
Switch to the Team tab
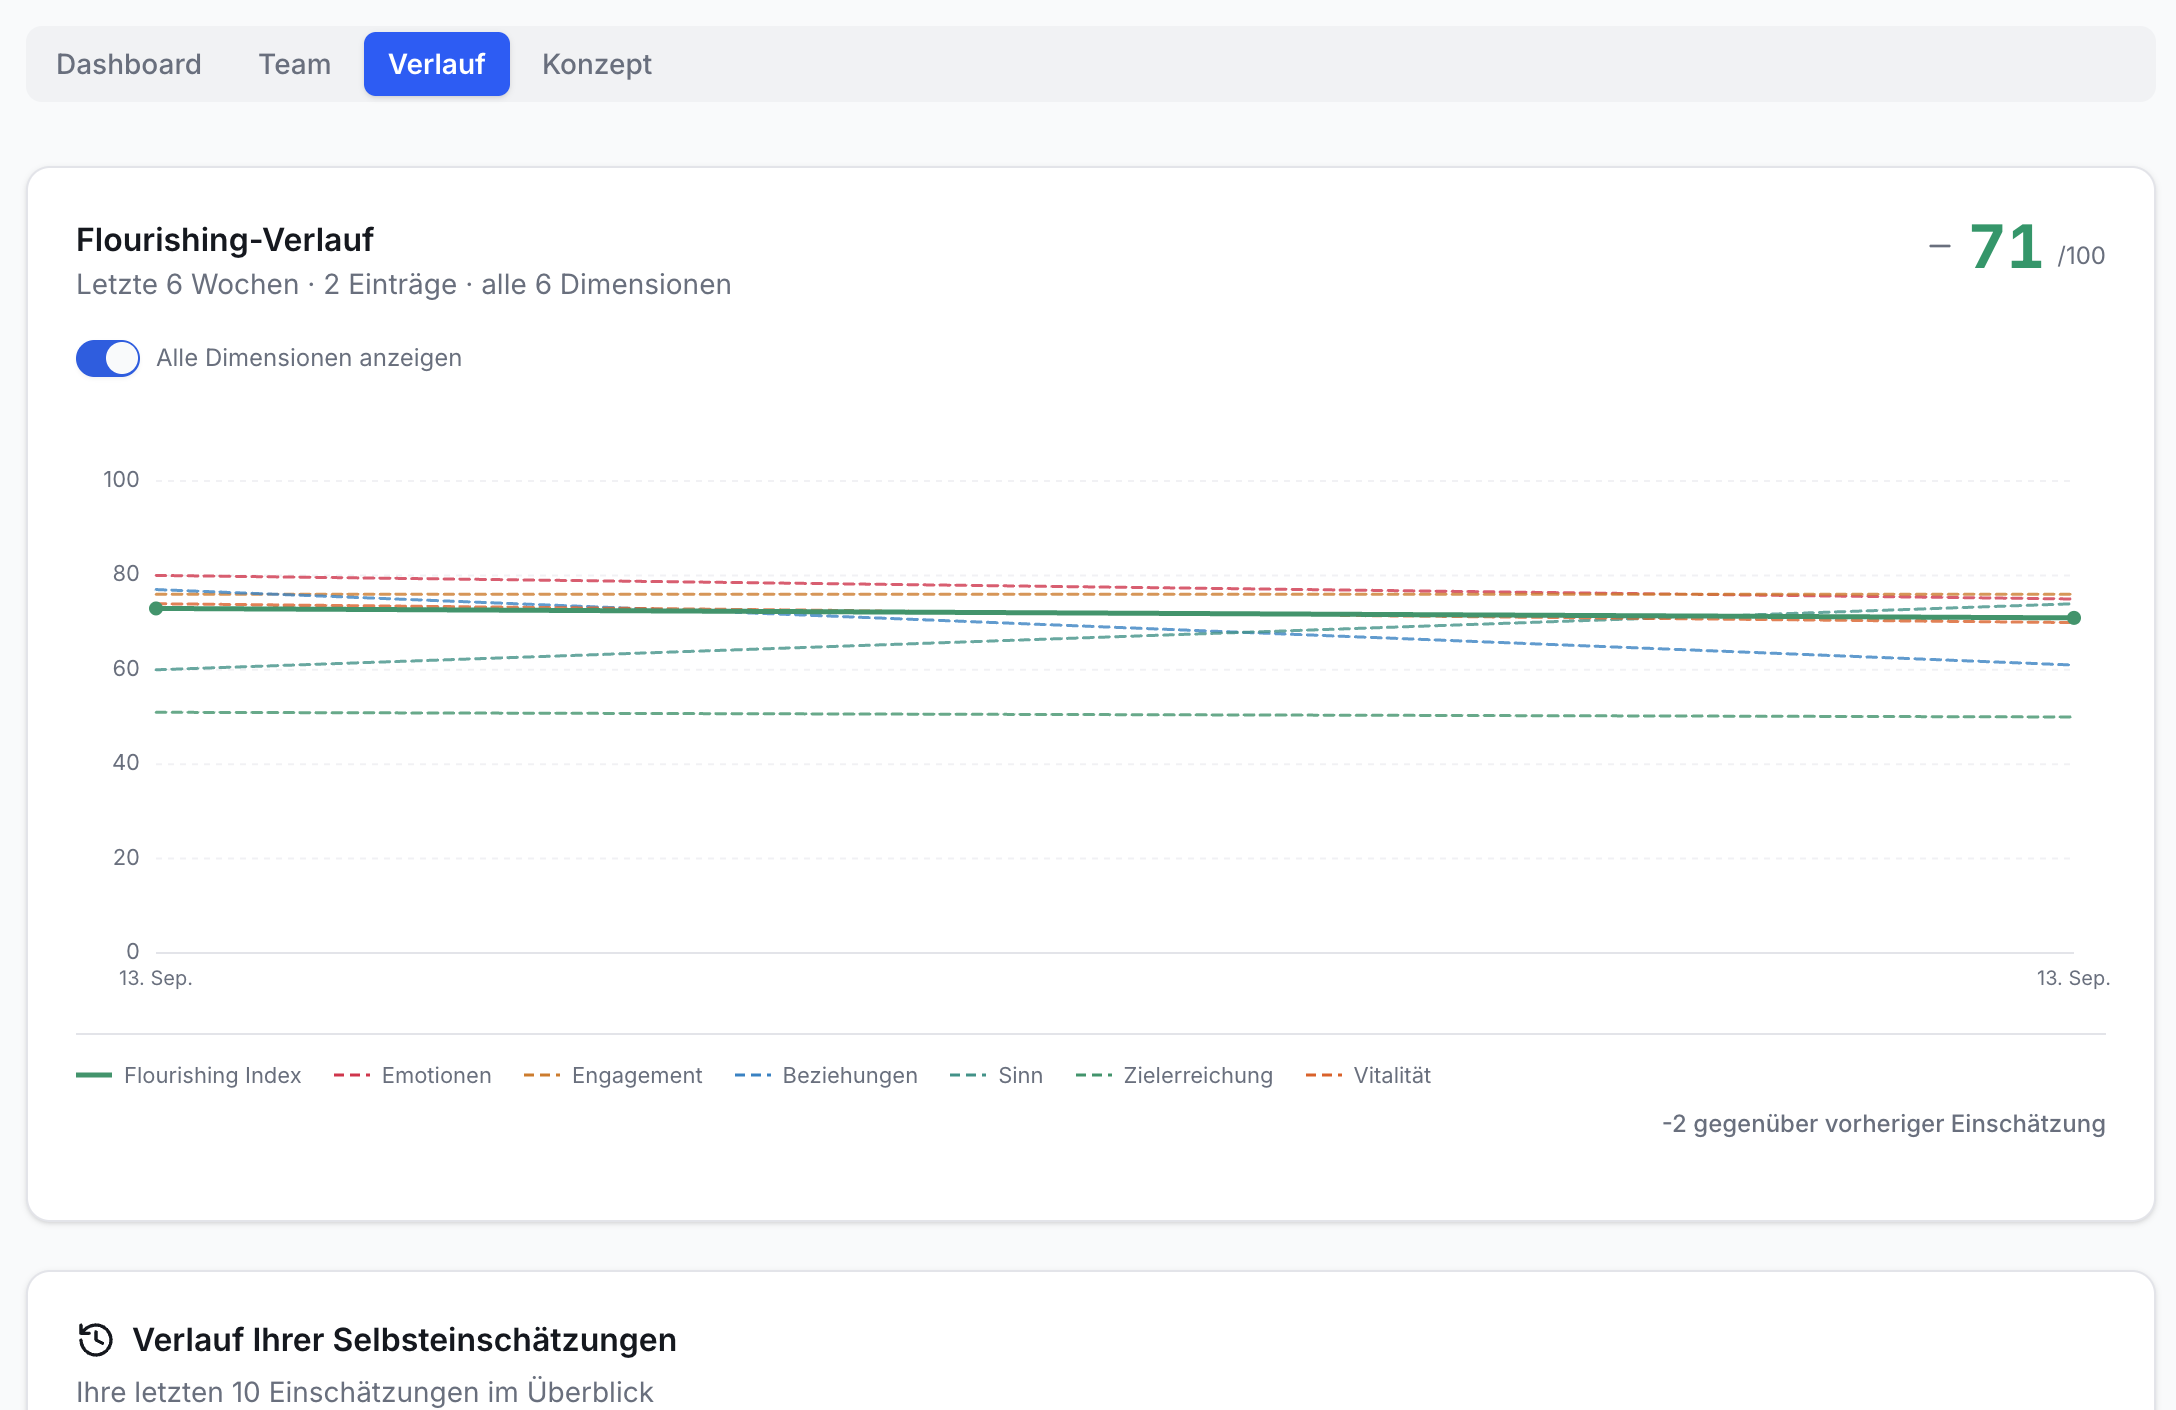(294, 64)
